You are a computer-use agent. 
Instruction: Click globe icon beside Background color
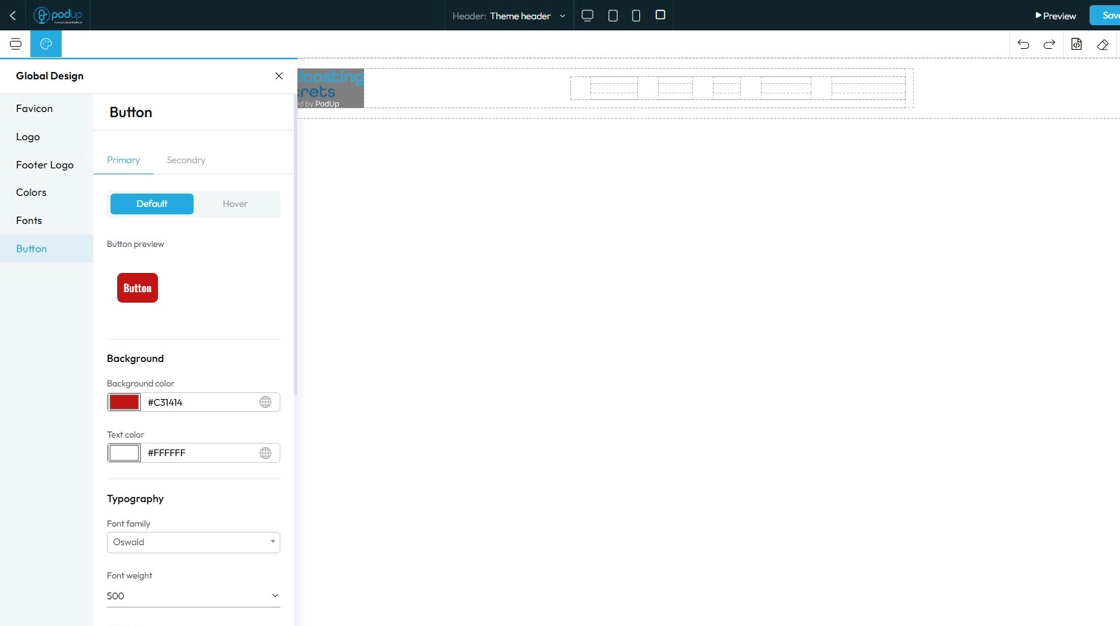click(265, 402)
